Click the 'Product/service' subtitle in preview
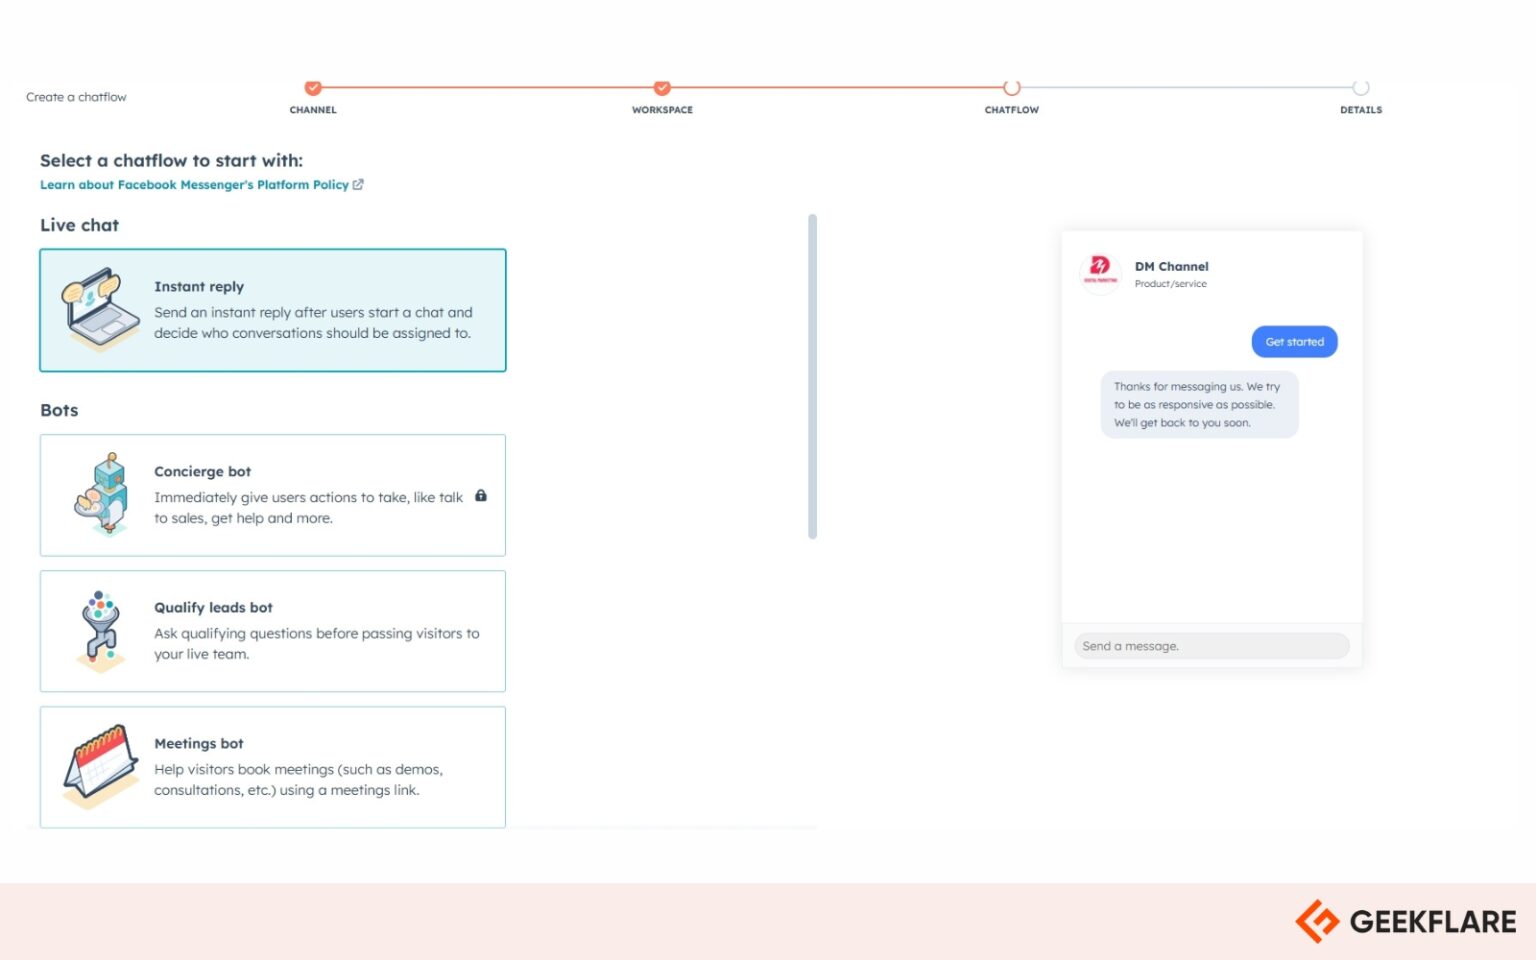 1170,284
